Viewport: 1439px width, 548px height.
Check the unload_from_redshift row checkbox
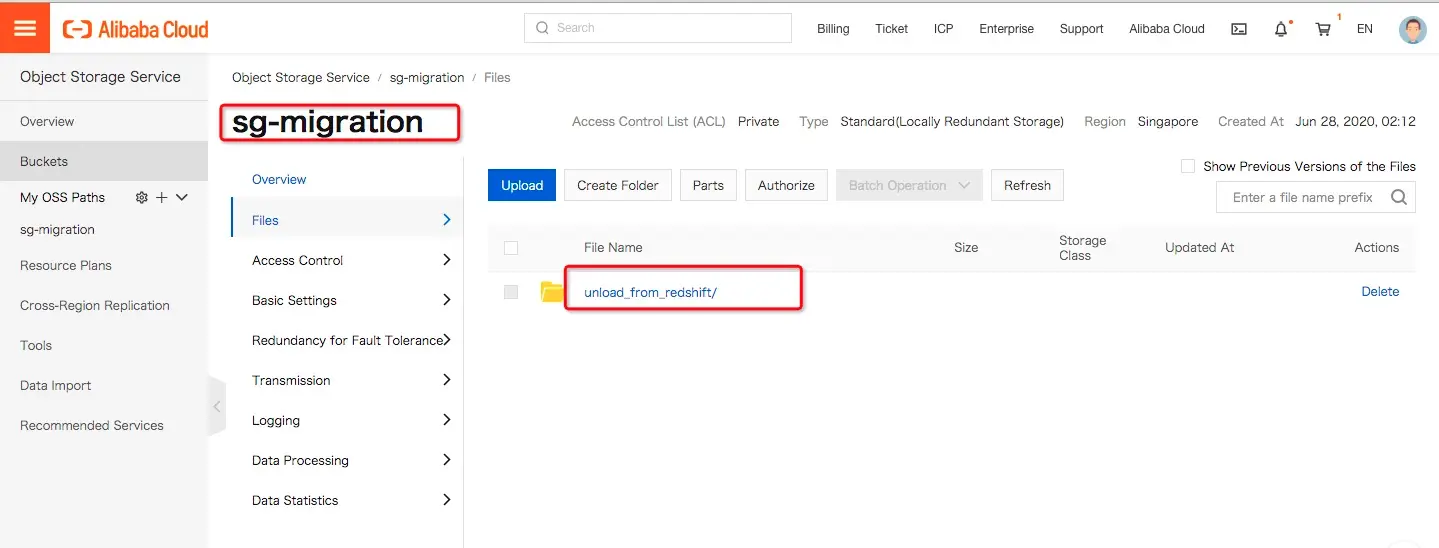(x=511, y=292)
